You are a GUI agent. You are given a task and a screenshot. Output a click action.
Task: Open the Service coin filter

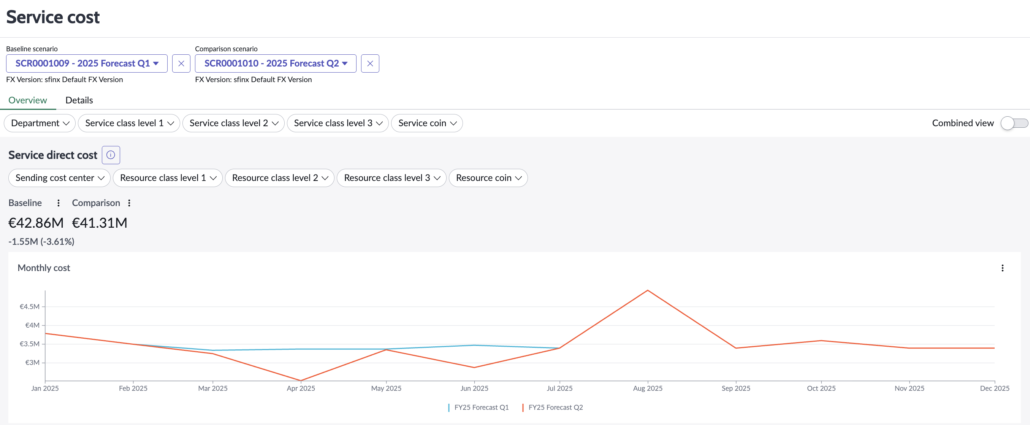click(x=427, y=123)
